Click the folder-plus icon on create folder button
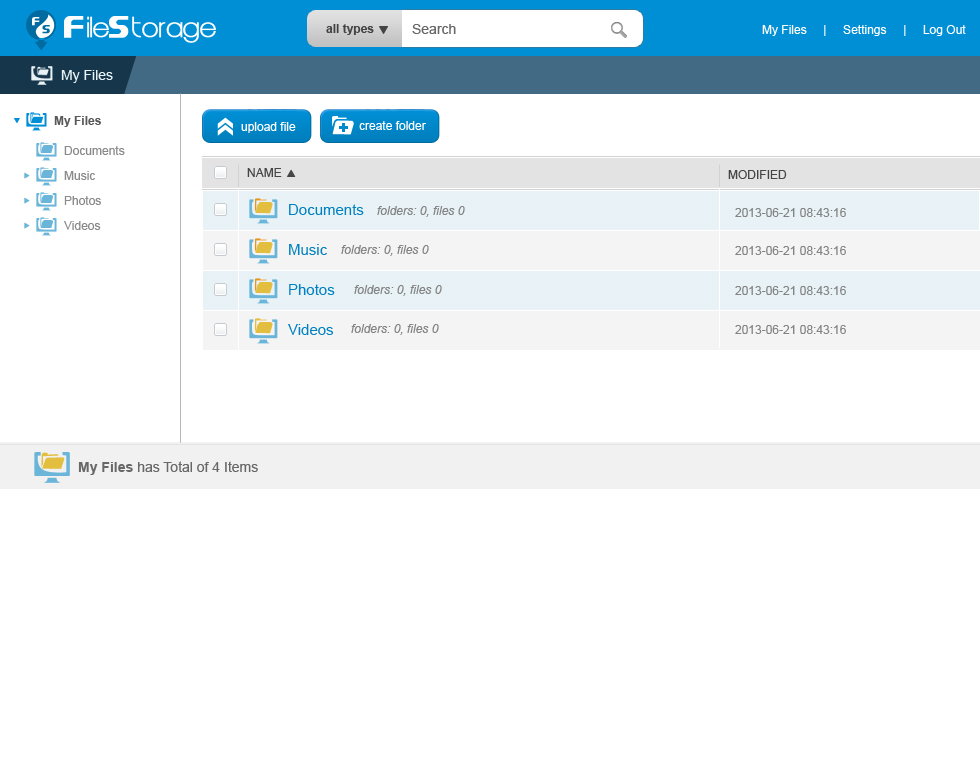The width and height of the screenshot is (980, 778). pos(342,126)
